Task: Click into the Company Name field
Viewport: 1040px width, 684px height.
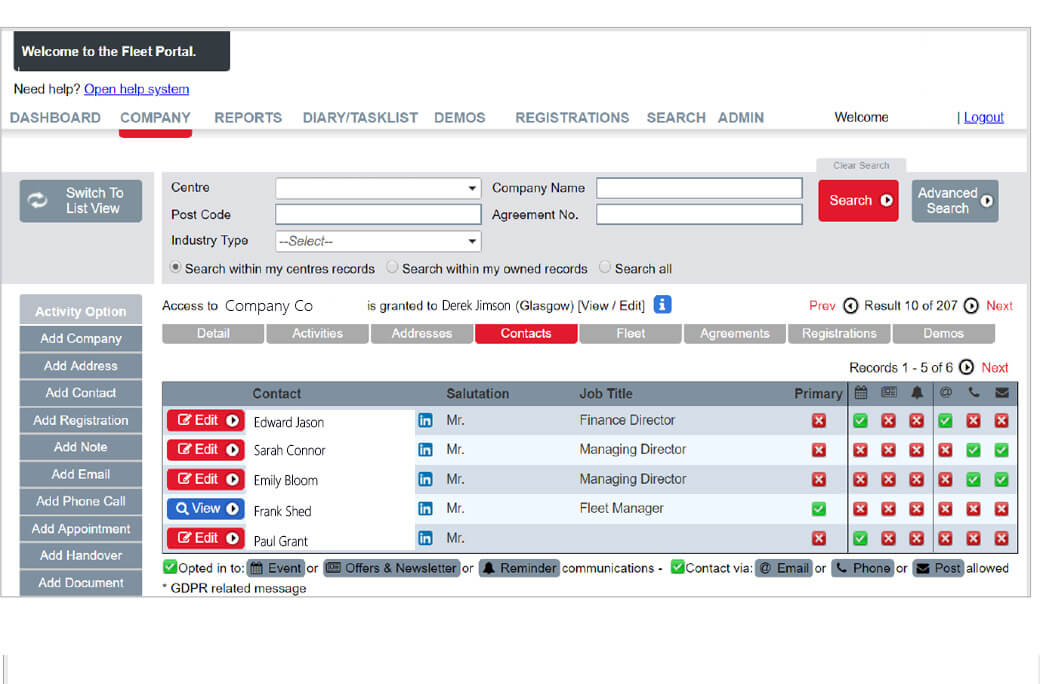Action: [x=699, y=188]
